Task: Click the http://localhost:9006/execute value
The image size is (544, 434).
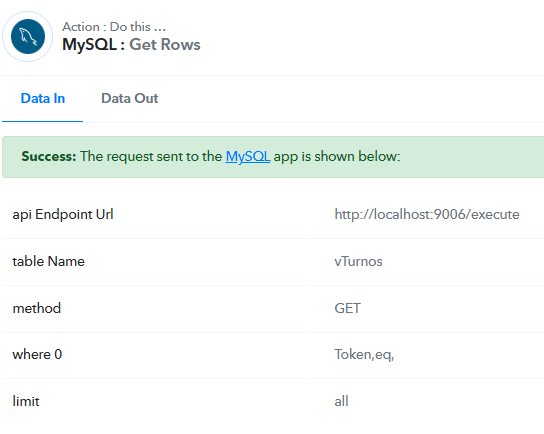Action: [x=427, y=214]
